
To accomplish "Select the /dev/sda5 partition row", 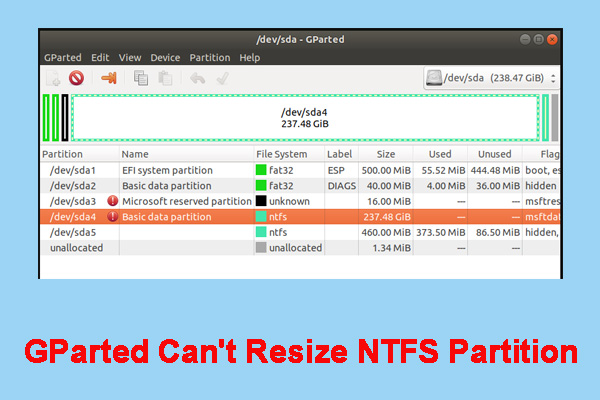I will (x=300, y=232).
